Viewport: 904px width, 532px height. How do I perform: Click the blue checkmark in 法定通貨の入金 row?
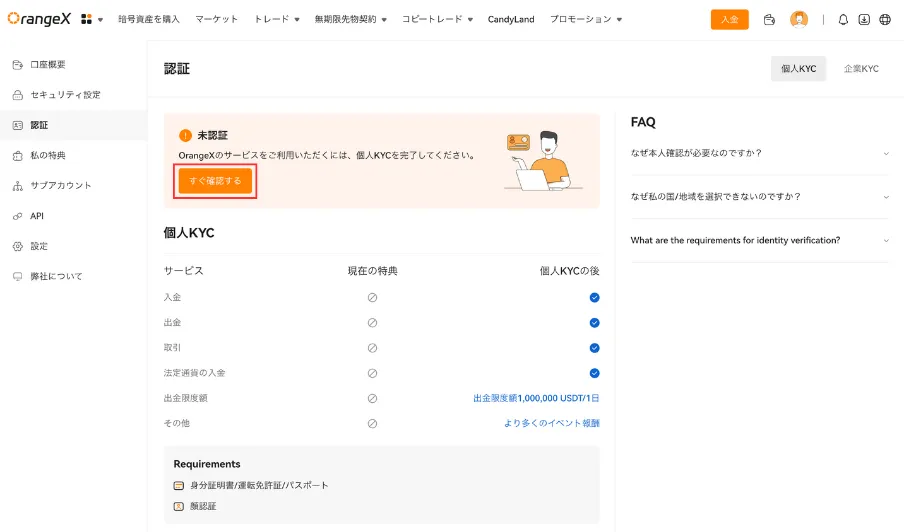pos(594,373)
